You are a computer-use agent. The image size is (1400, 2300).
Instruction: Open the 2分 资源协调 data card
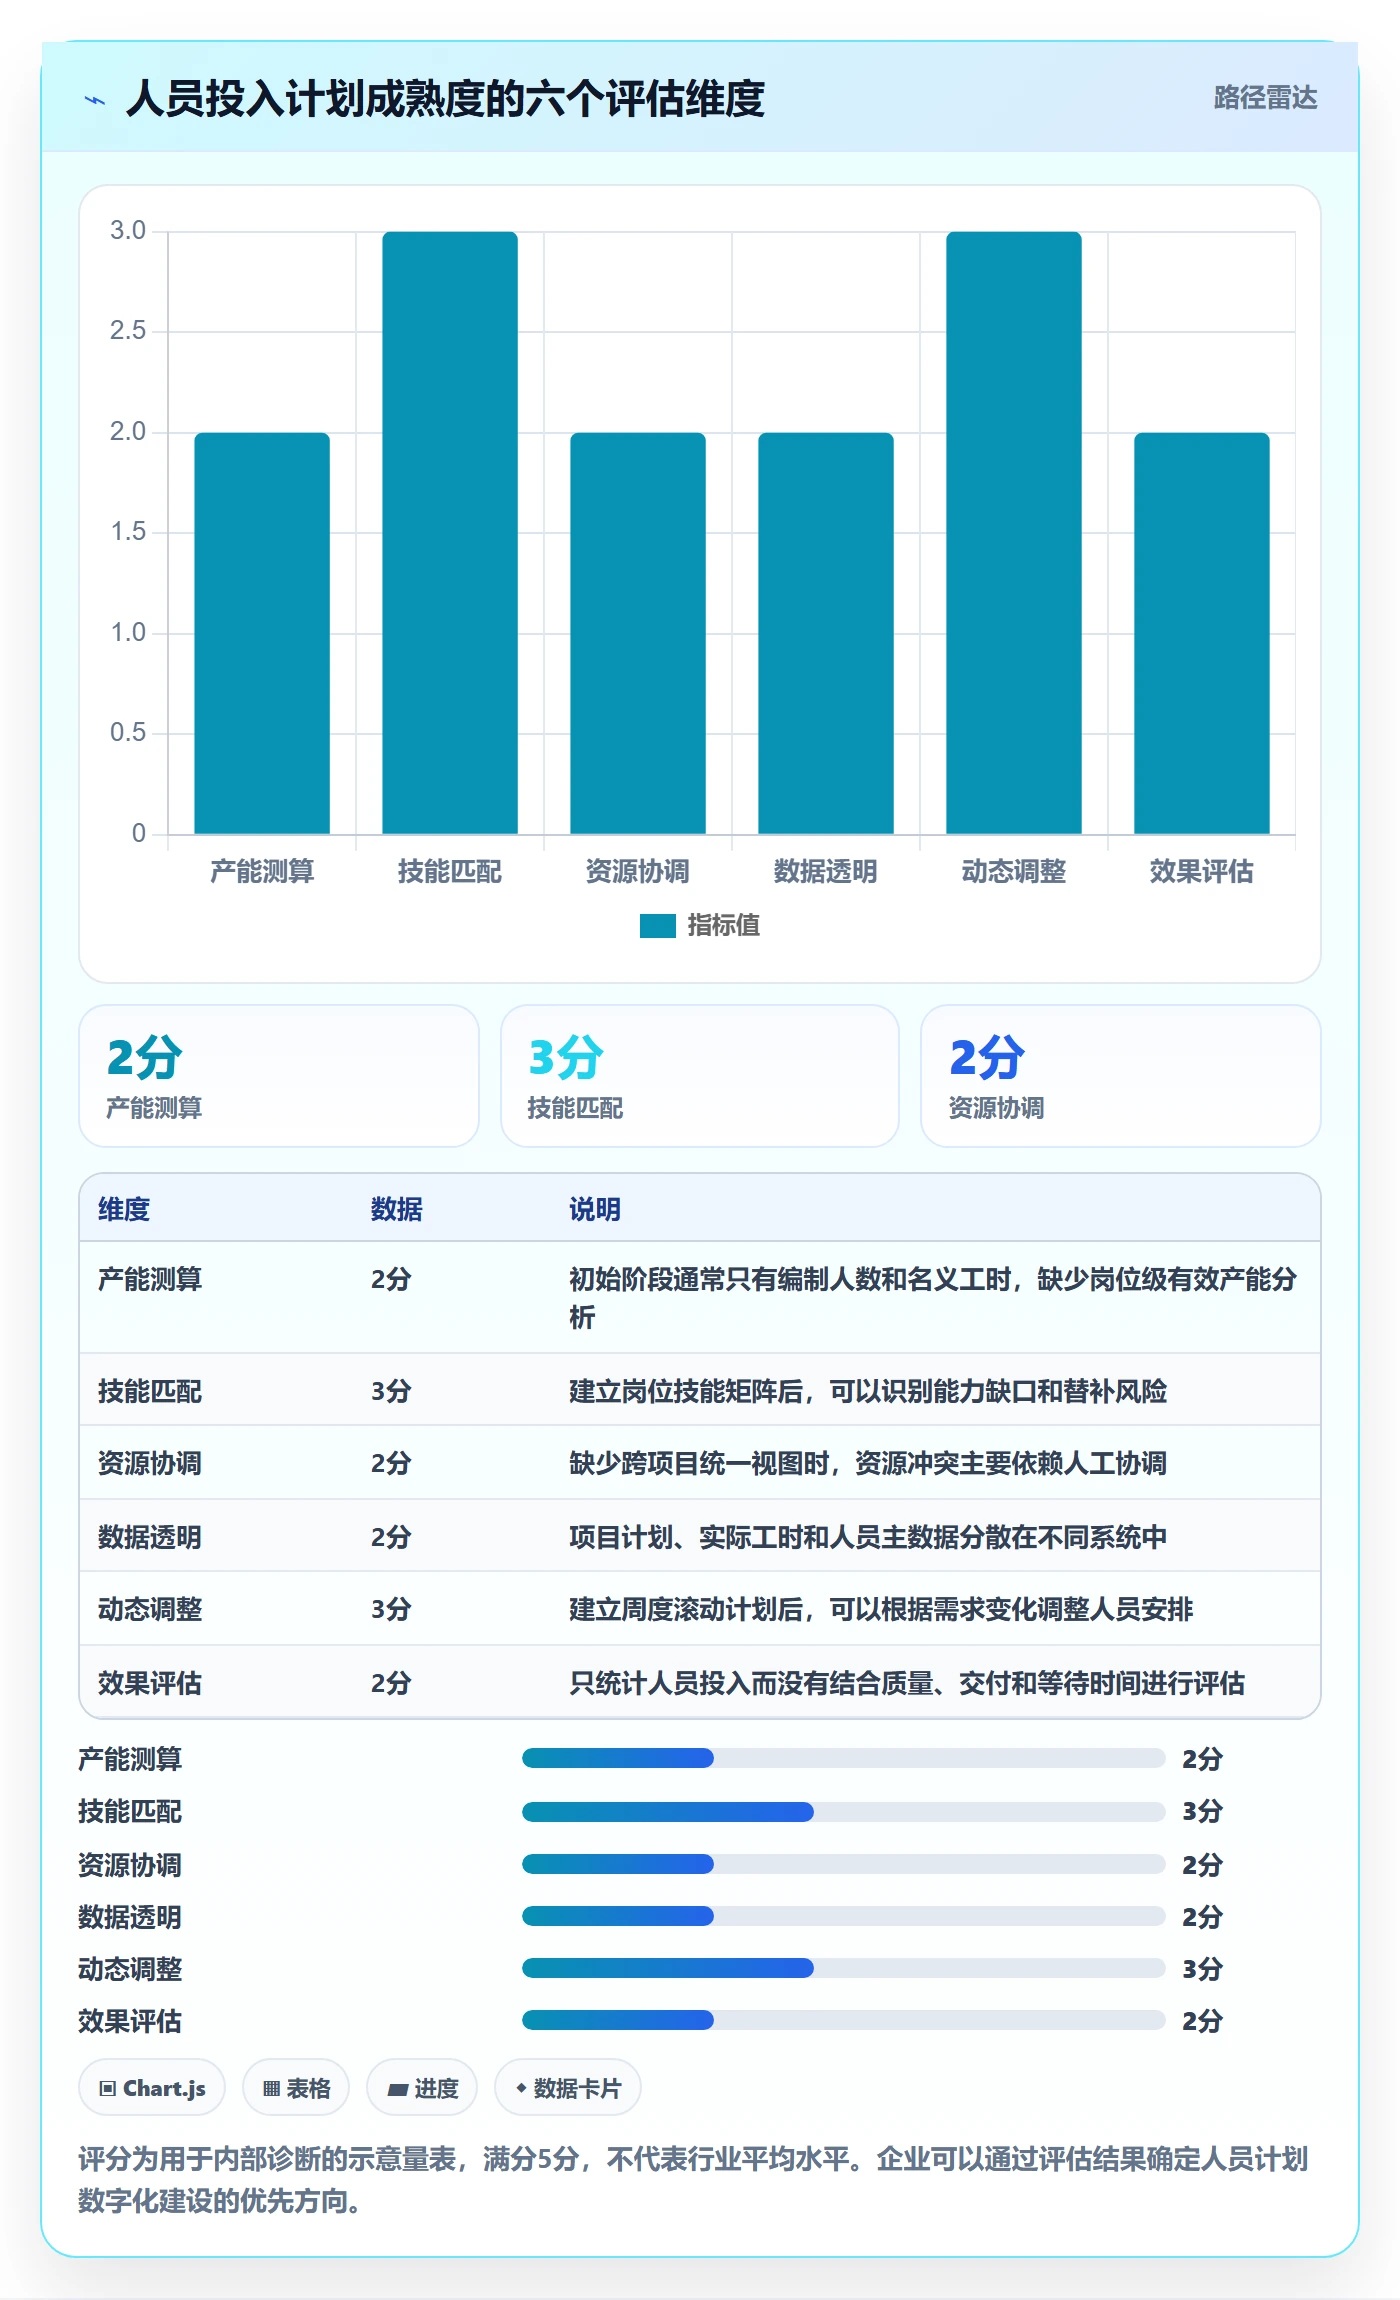point(1121,1076)
